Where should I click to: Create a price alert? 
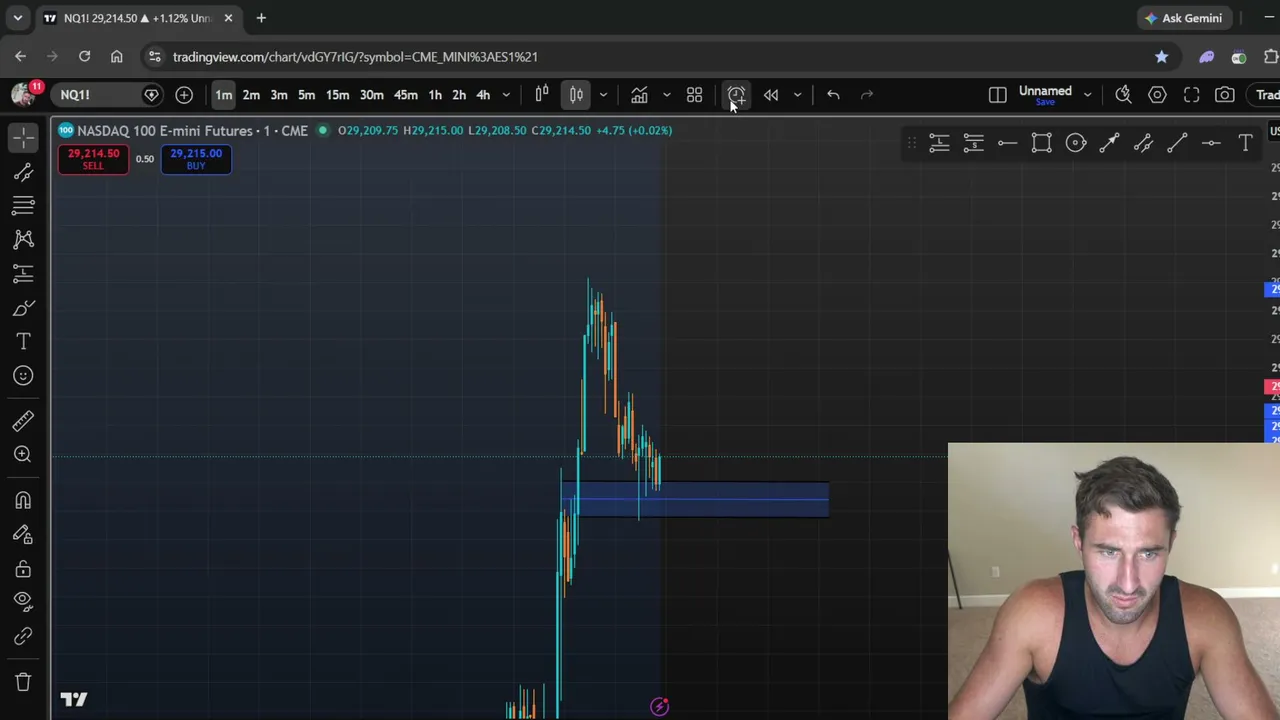click(x=736, y=95)
